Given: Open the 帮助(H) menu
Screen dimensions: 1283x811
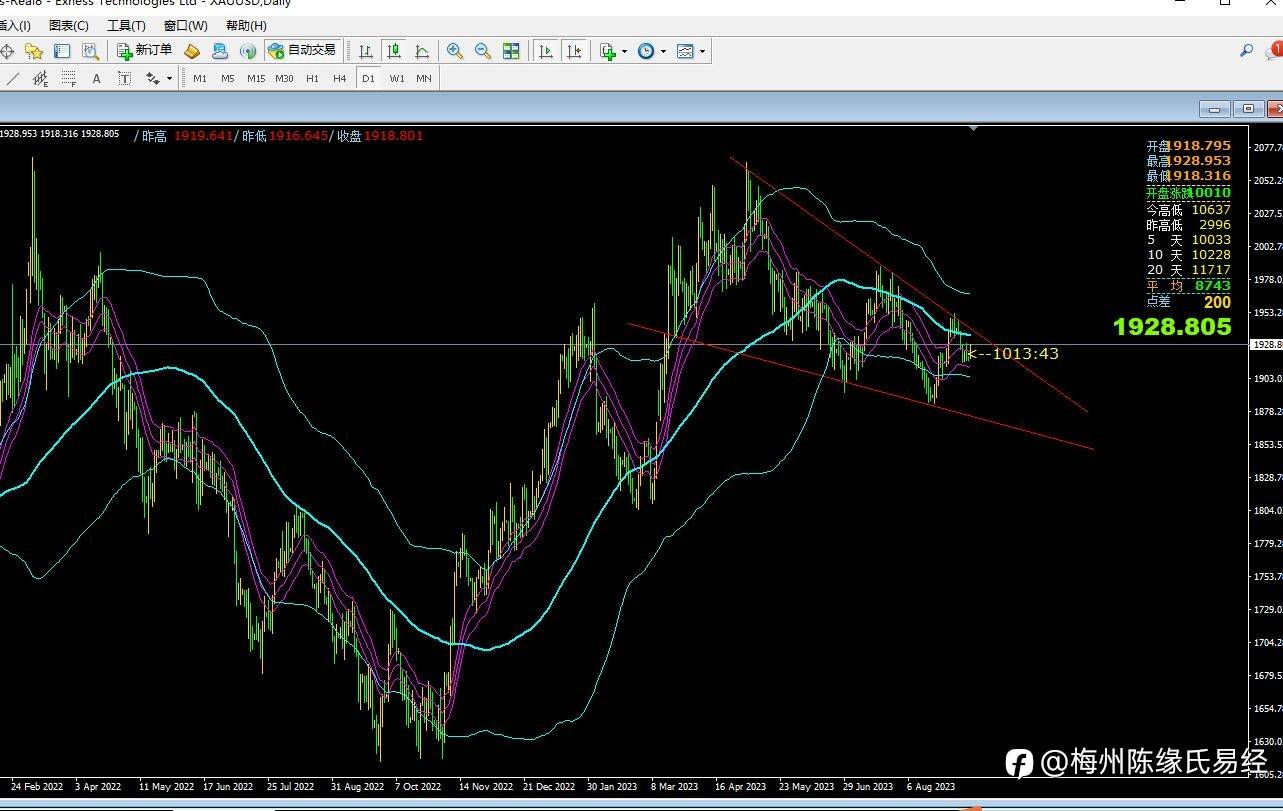Looking at the screenshot, I should tap(246, 25).
